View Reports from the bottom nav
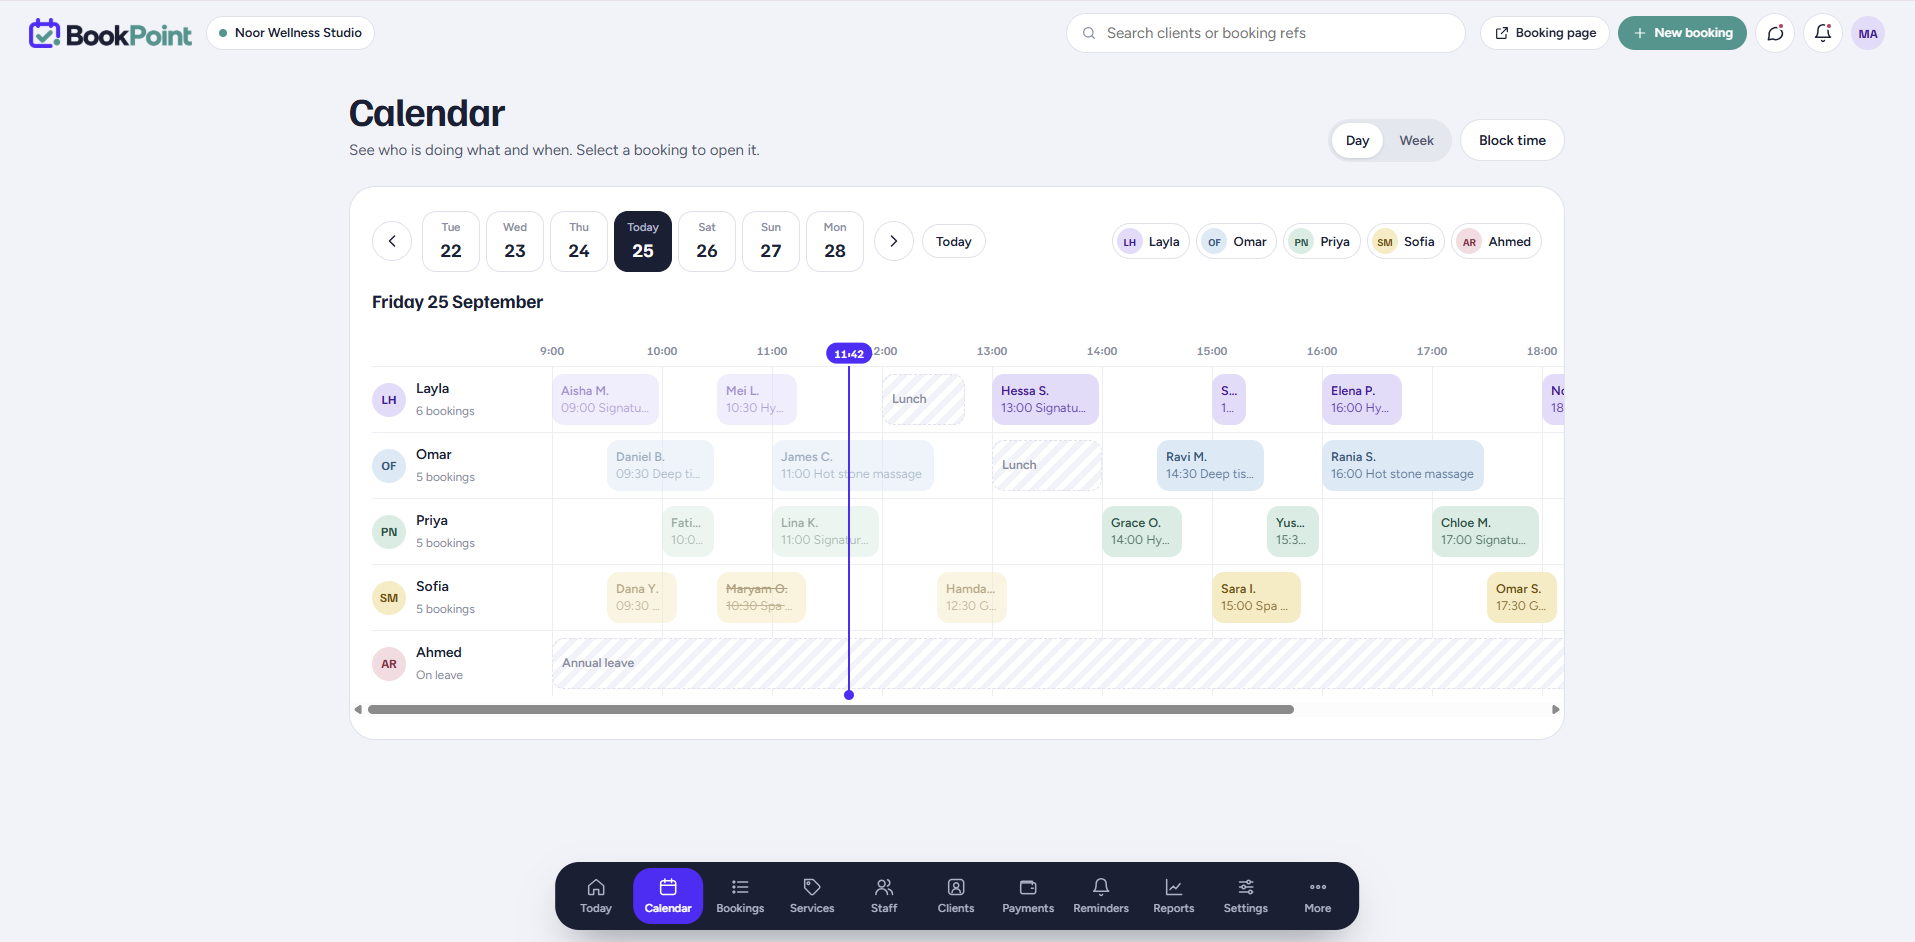This screenshot has width=1915, height=942. pyautogui.click(x=1174, y=896)
